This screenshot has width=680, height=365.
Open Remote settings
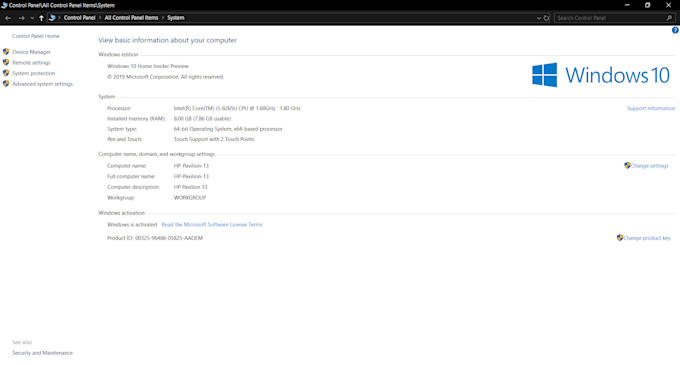coord(31,62)
